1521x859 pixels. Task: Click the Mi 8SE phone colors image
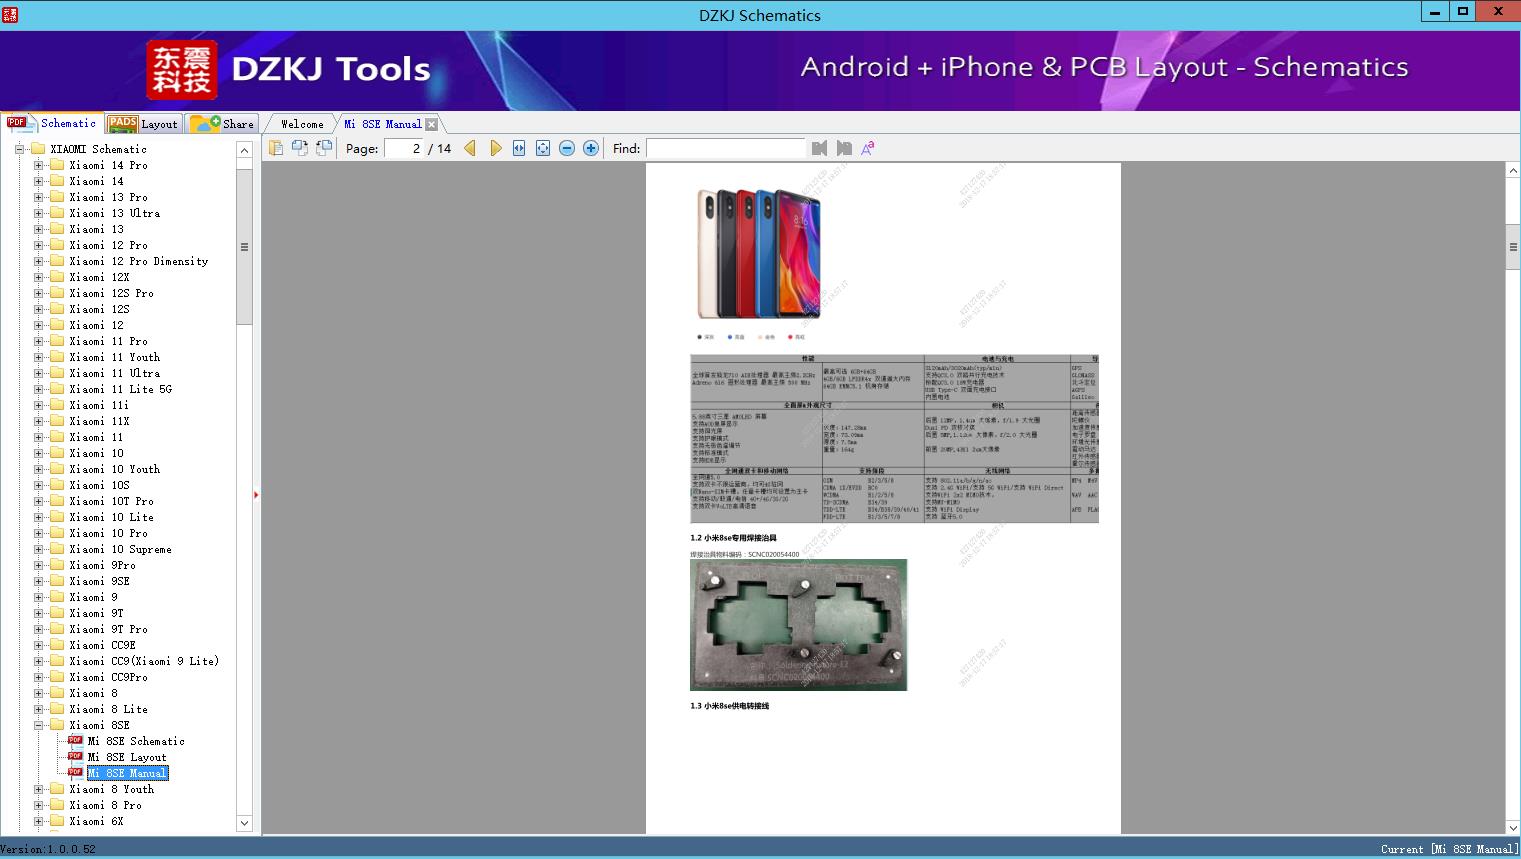click(759, 253)
